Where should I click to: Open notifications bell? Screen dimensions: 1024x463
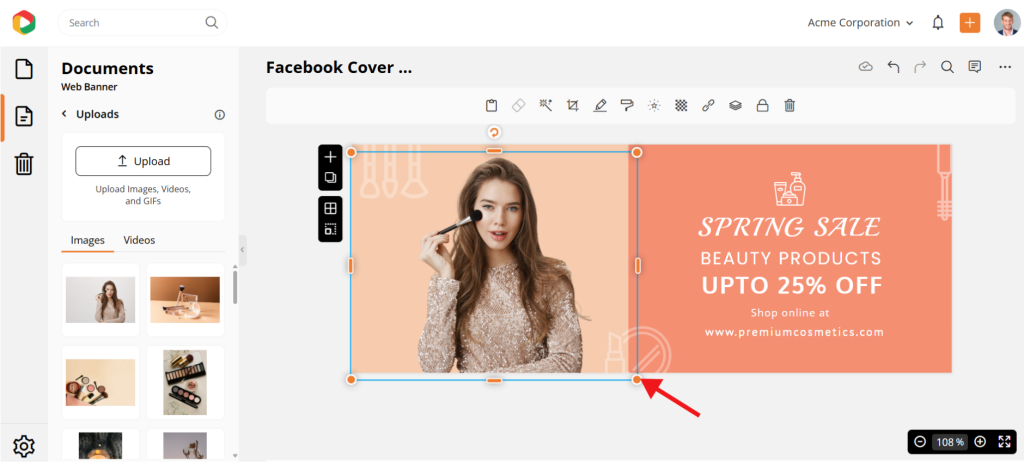938,22
